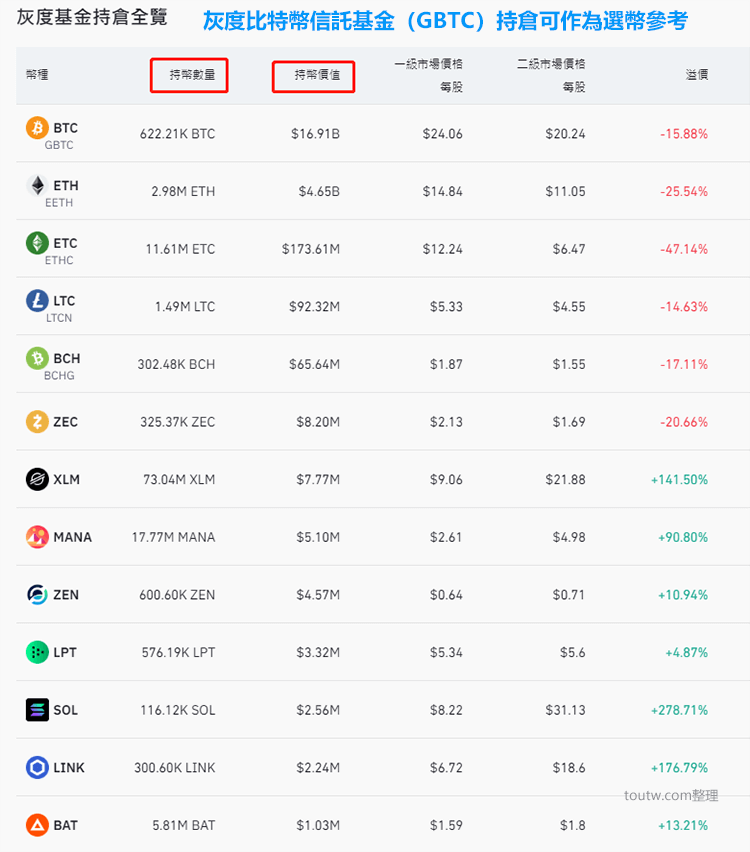Viewport: 750px width, 852px height.
Task: Click the $65.64M holding value
Action: [x=315, y=364]
